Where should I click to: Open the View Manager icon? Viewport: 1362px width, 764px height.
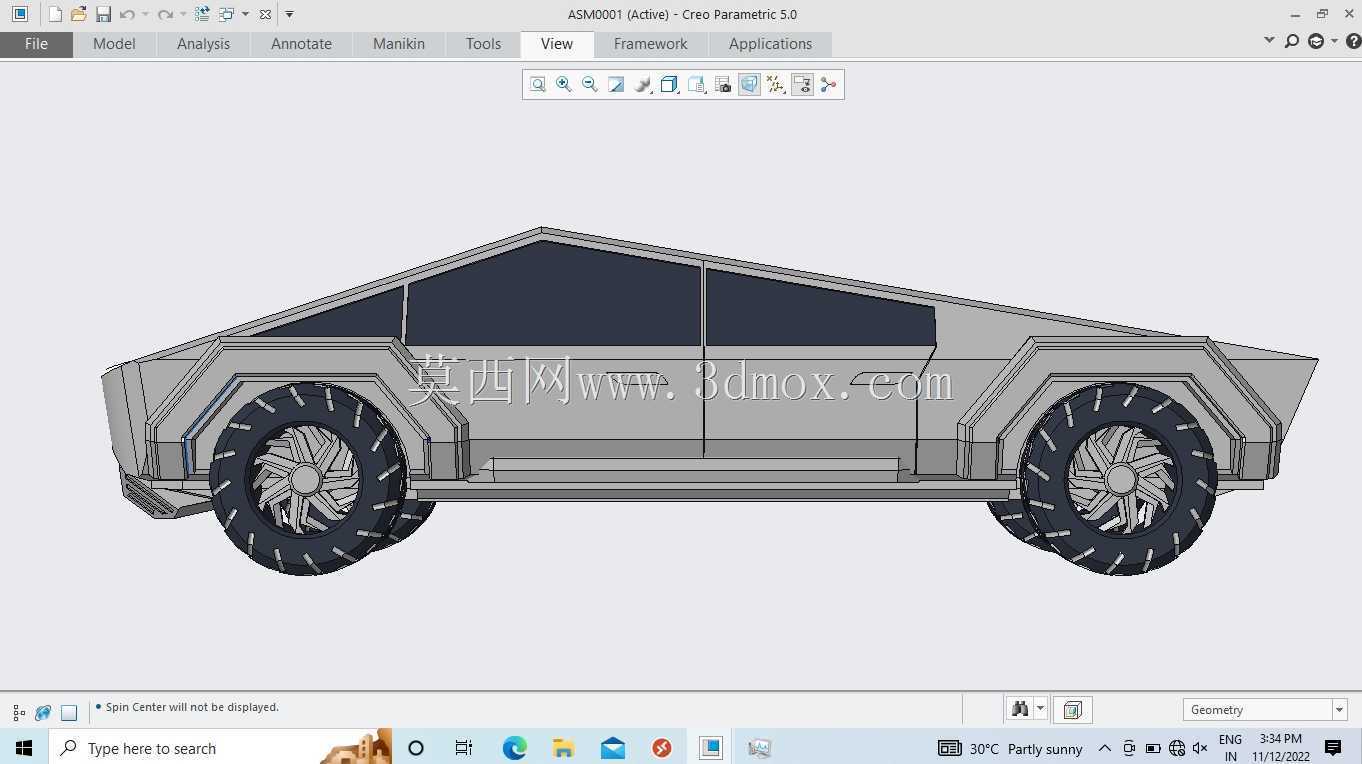pos(723,85)
